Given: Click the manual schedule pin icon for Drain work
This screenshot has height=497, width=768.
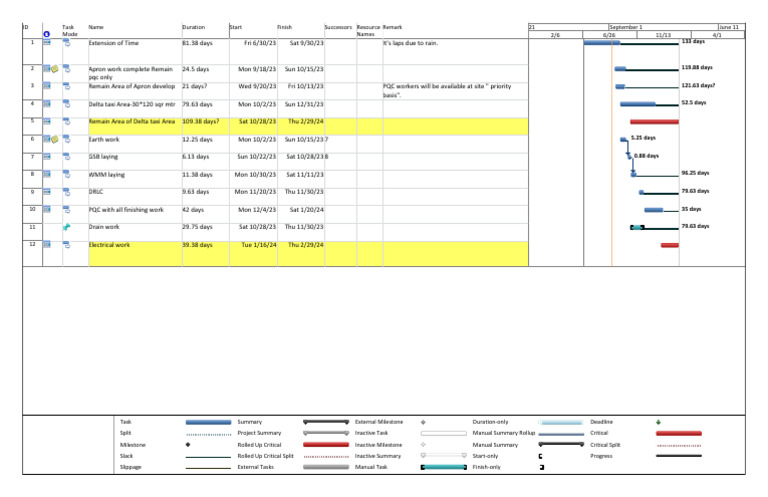Looking at the screenshot, I should pos(67,227).
